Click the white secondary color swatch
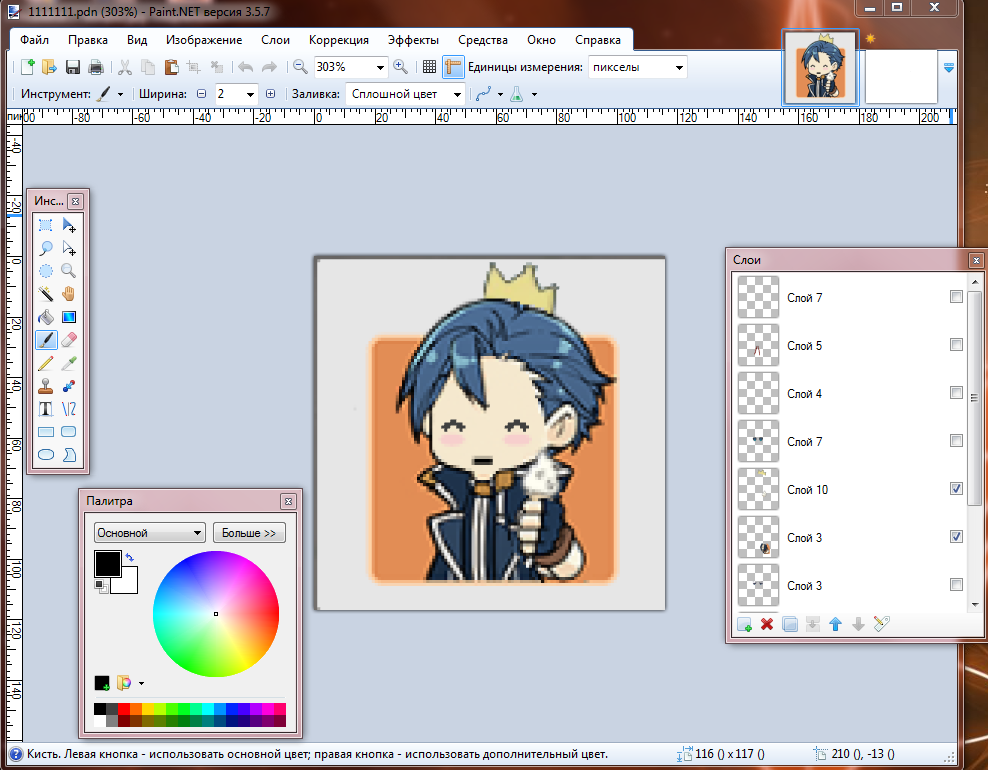988x770 pixels. (x=129, y=583)
